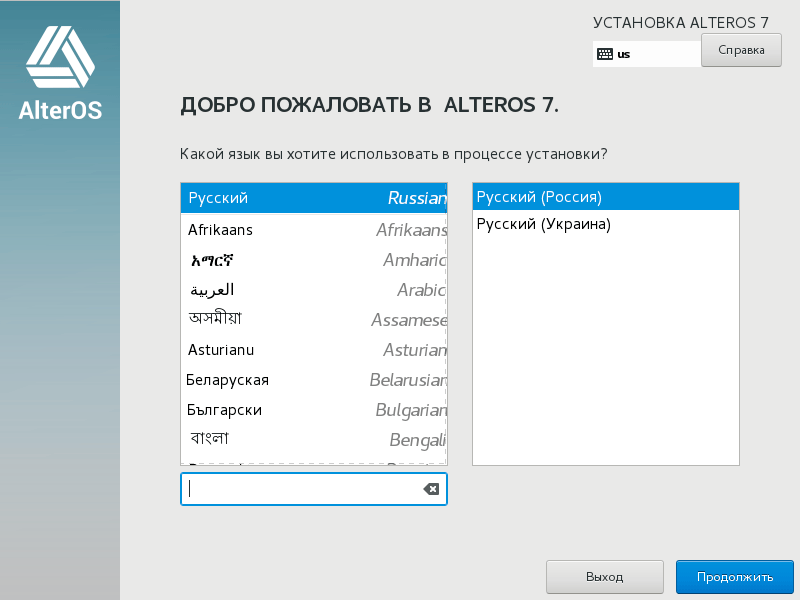This screenshot has height=600, width=800.
Task: Click the Выход button
Action: click(605, 577)
